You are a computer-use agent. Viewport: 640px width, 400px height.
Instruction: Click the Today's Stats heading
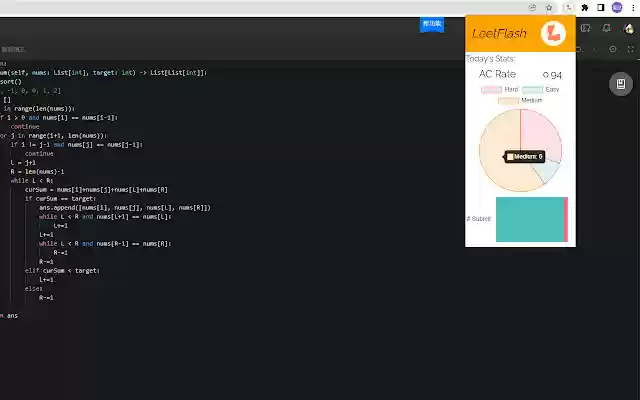pos(490,59)
